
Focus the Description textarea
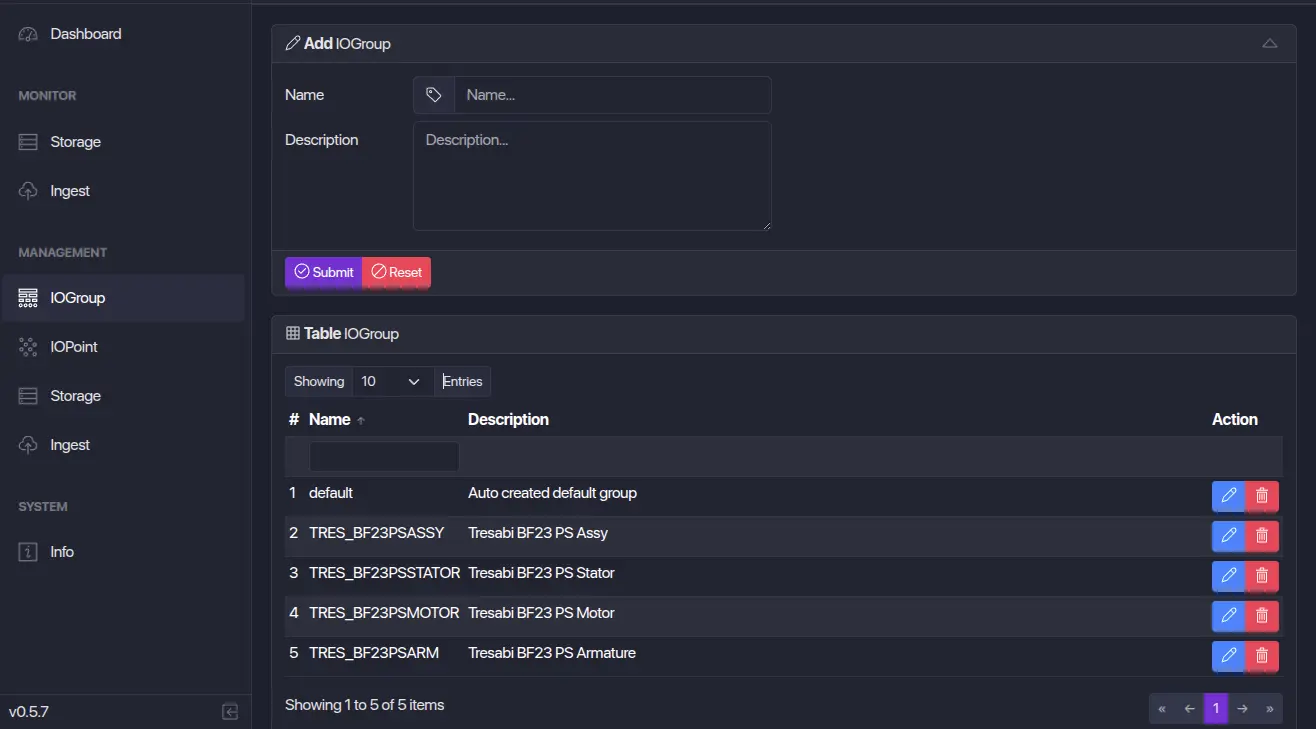tap(592, 176)
